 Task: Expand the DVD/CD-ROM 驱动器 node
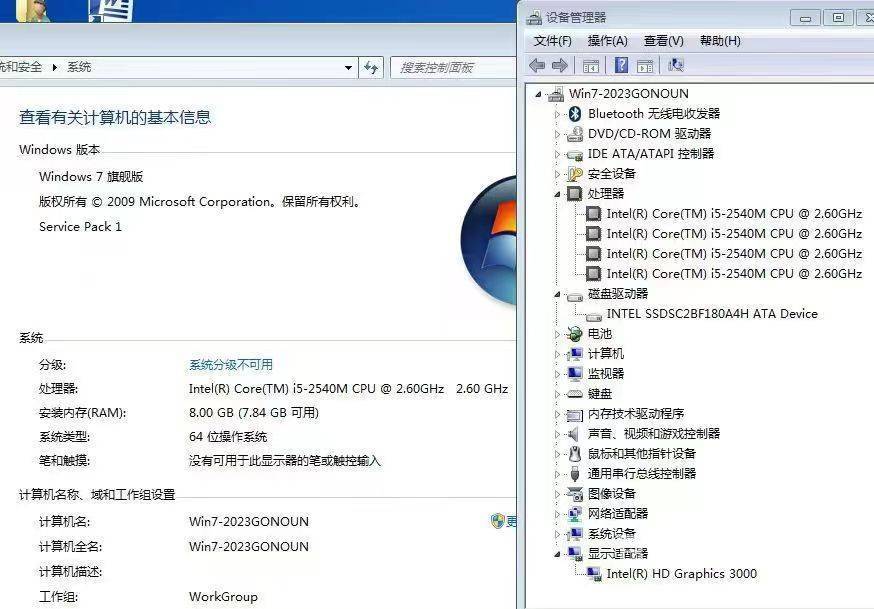pyautogui.click(x=557, y=134)
